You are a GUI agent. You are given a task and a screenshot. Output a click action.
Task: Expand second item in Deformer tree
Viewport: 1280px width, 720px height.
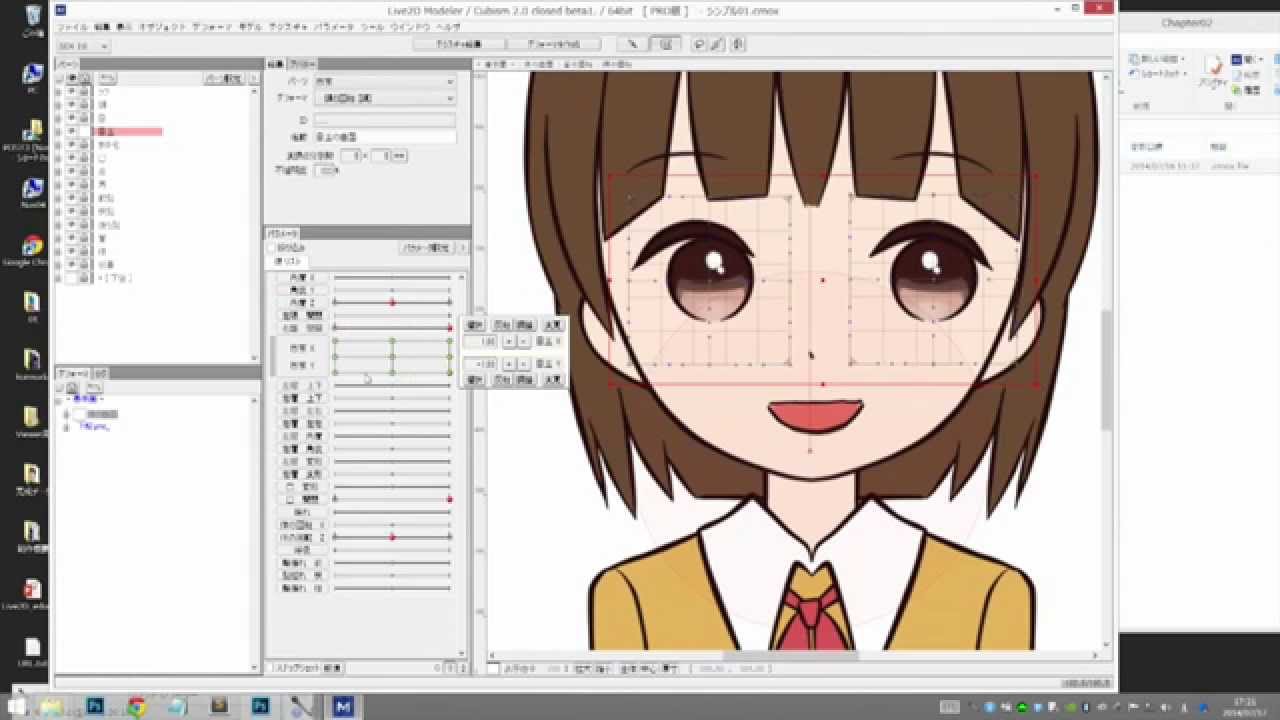coord(67,413)
